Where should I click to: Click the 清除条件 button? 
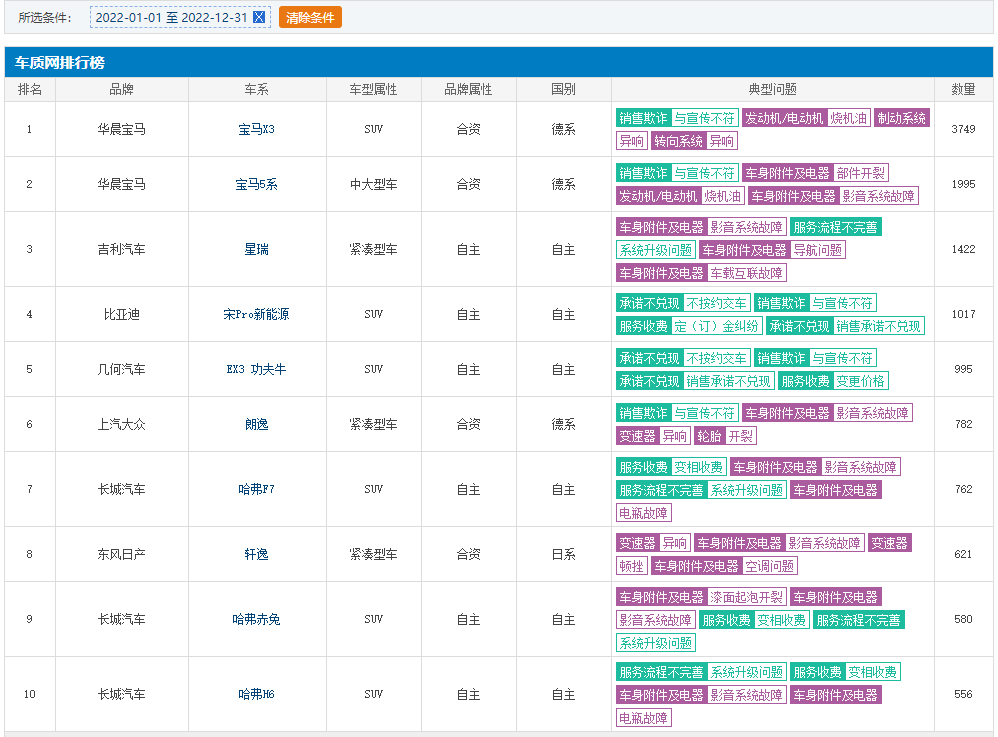tap(310, 18)
